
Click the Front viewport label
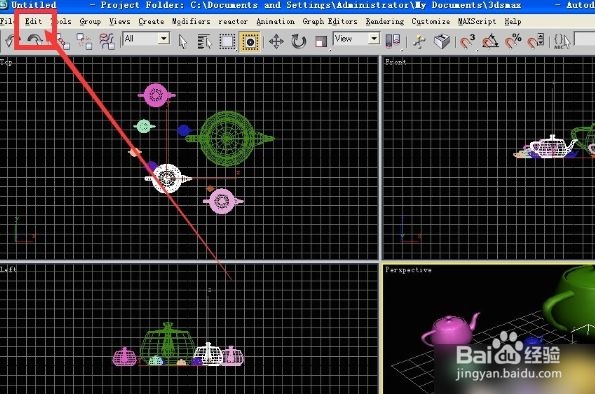[395, 62]
